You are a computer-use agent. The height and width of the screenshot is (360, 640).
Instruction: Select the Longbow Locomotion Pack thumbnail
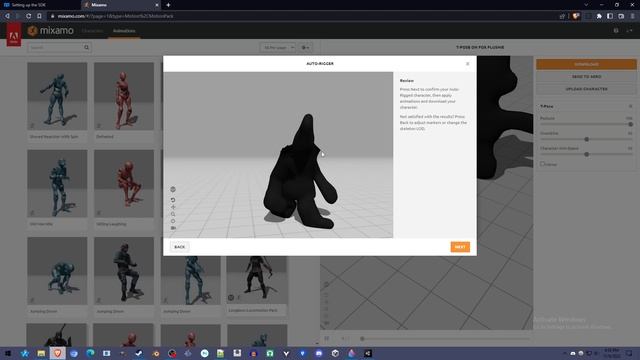pyautogui.click(x=257, y=280)
